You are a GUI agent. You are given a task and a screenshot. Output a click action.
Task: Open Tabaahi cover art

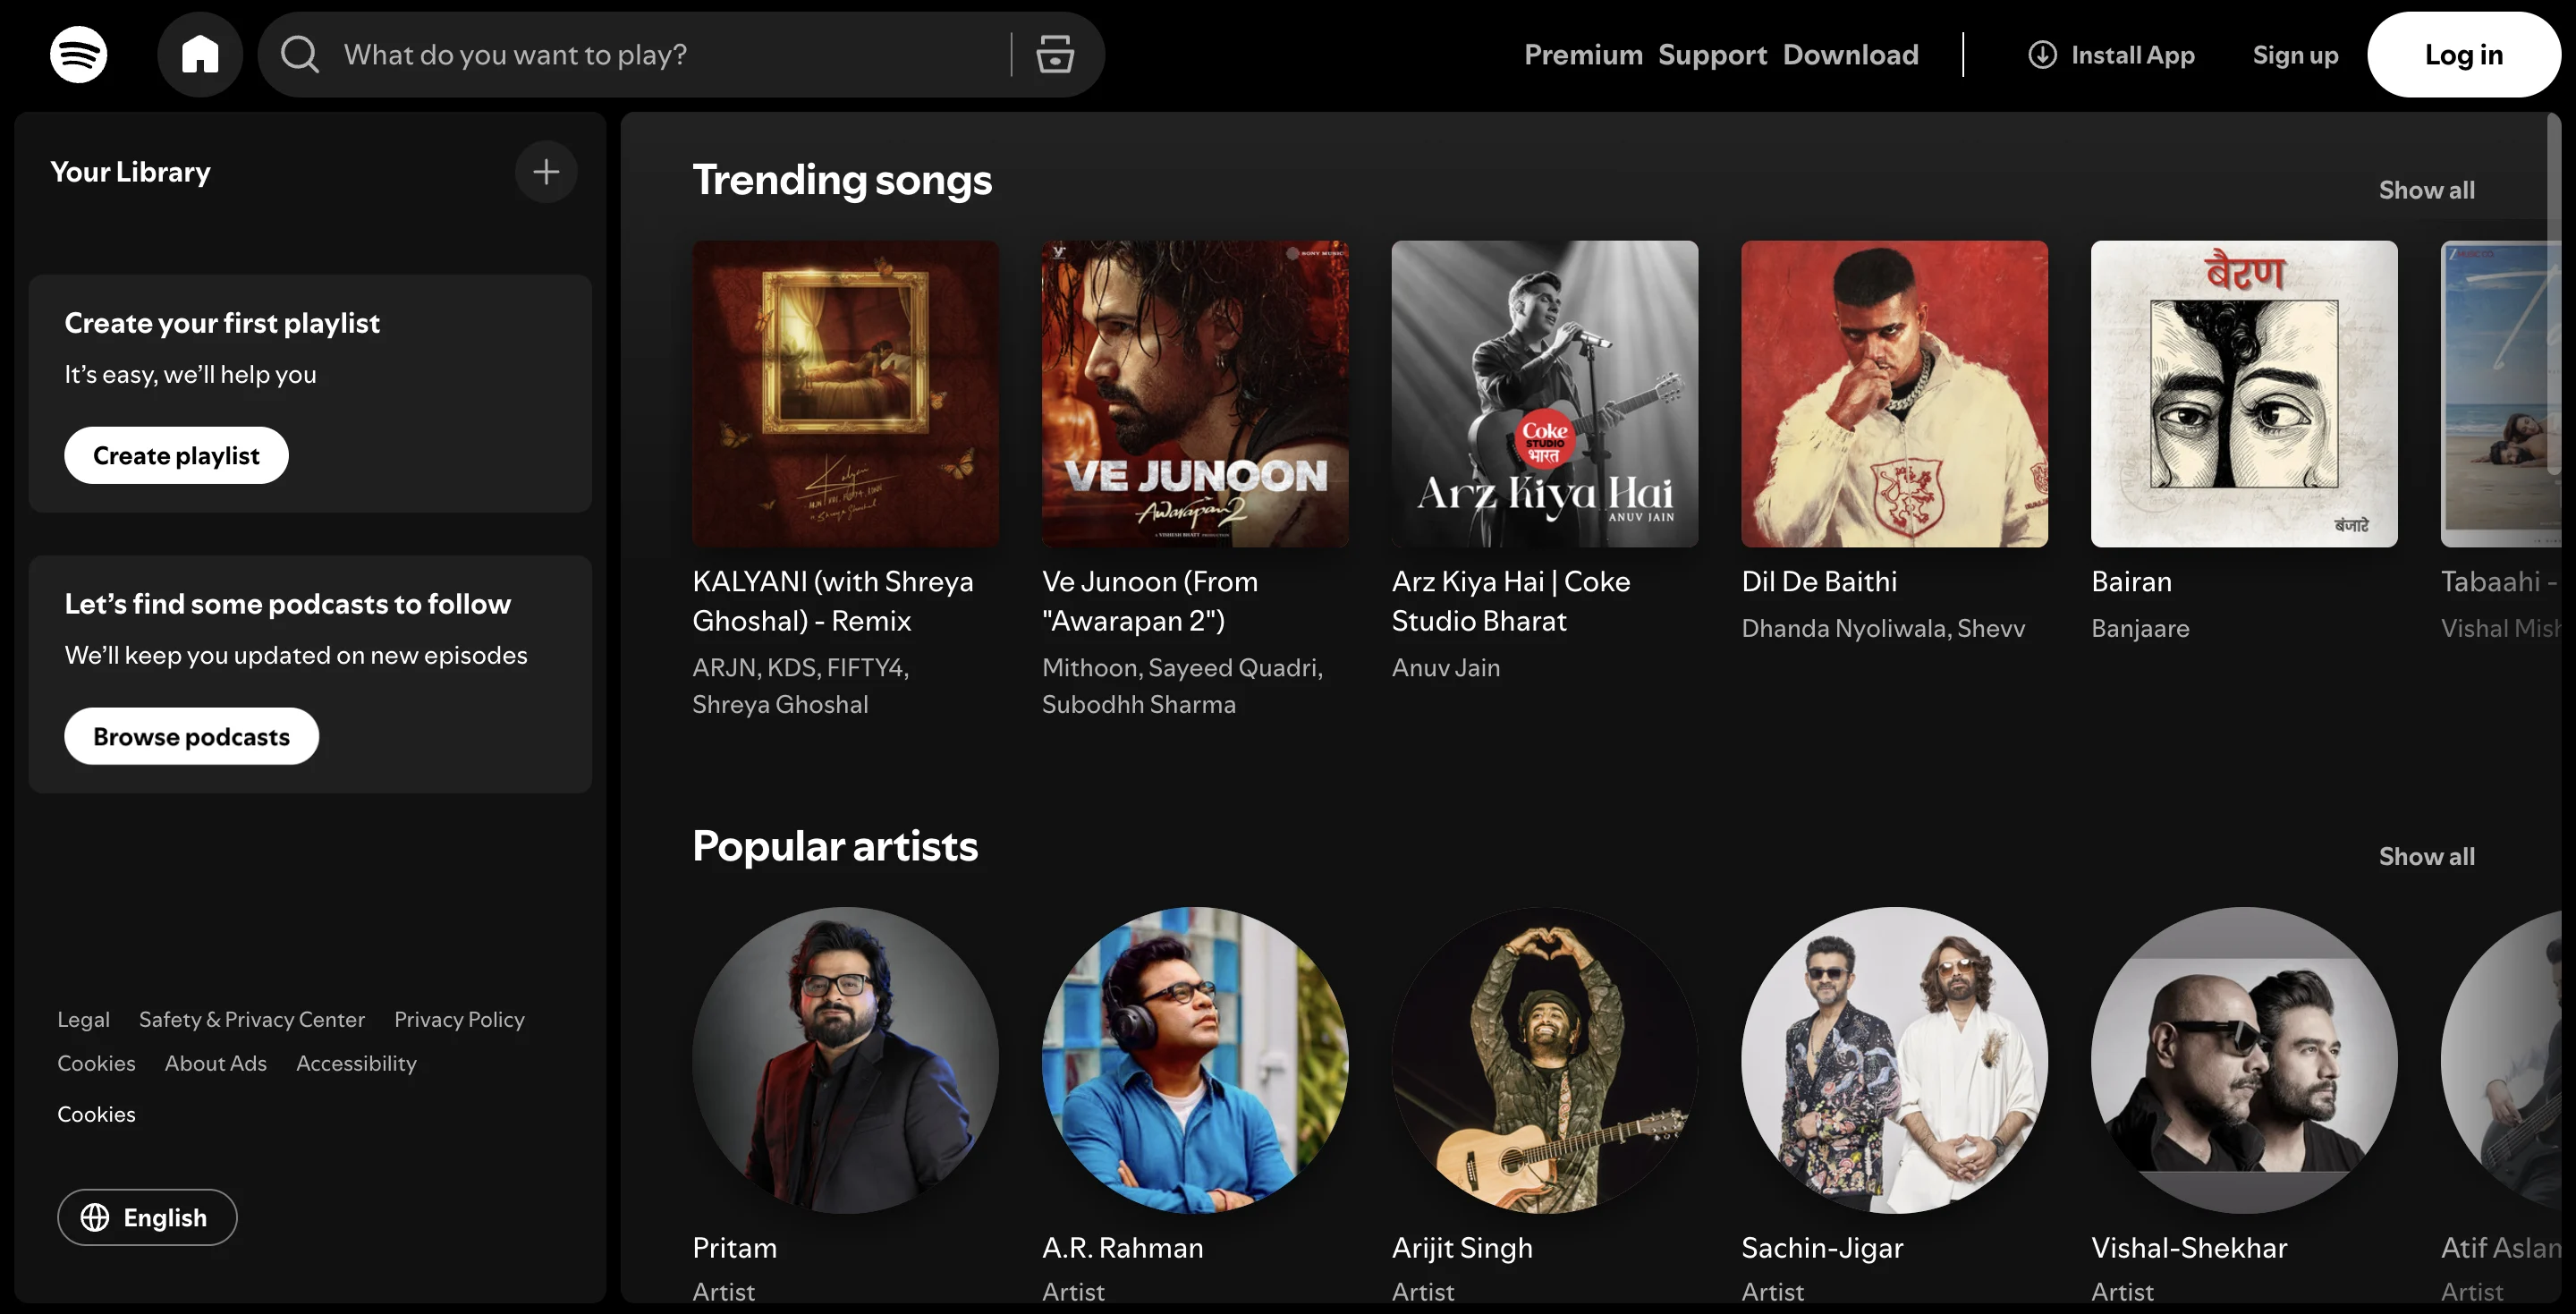(x=2501, y=394)
